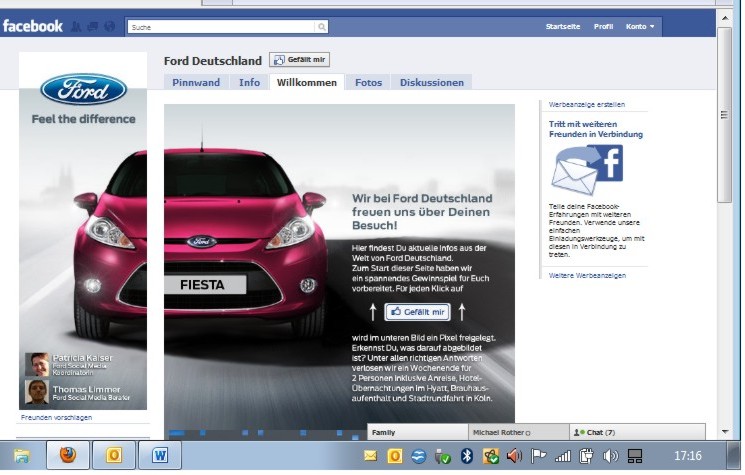Switch to the Diskussionen tab
Viewport: 745px width, 475px height.
pyautogui.click(x=431, y=82)
